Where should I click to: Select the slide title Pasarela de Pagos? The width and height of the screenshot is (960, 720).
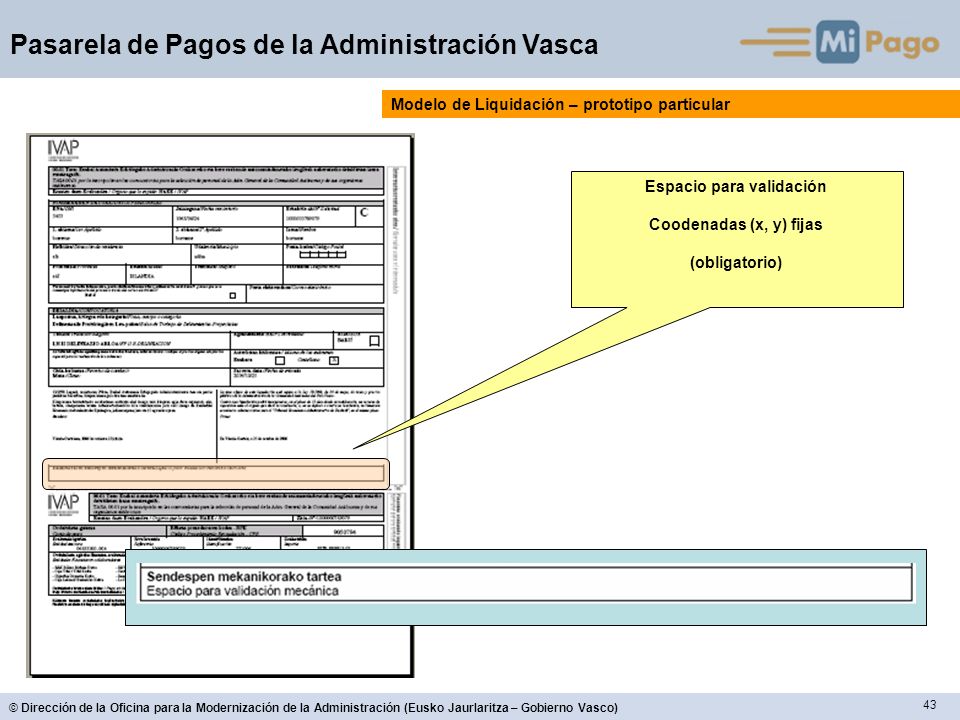pyautogui.click(x=304, y=45)
